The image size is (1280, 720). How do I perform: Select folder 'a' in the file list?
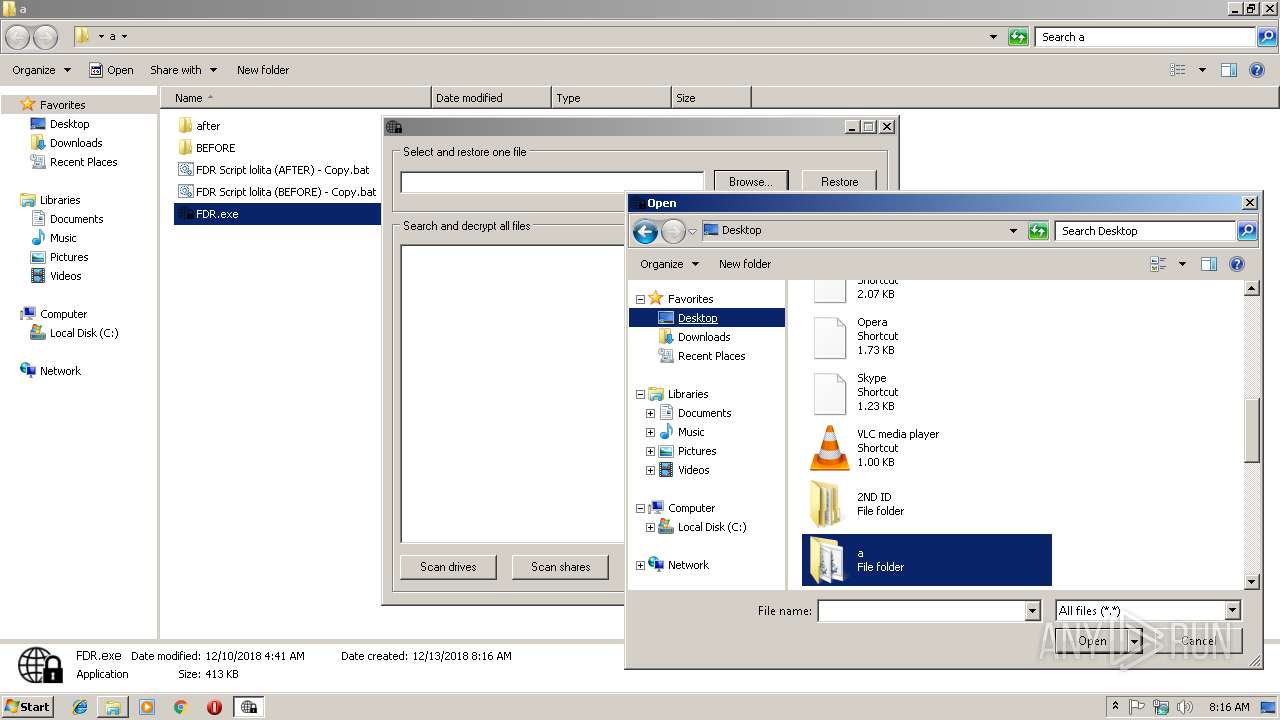[x=926, y=560]
